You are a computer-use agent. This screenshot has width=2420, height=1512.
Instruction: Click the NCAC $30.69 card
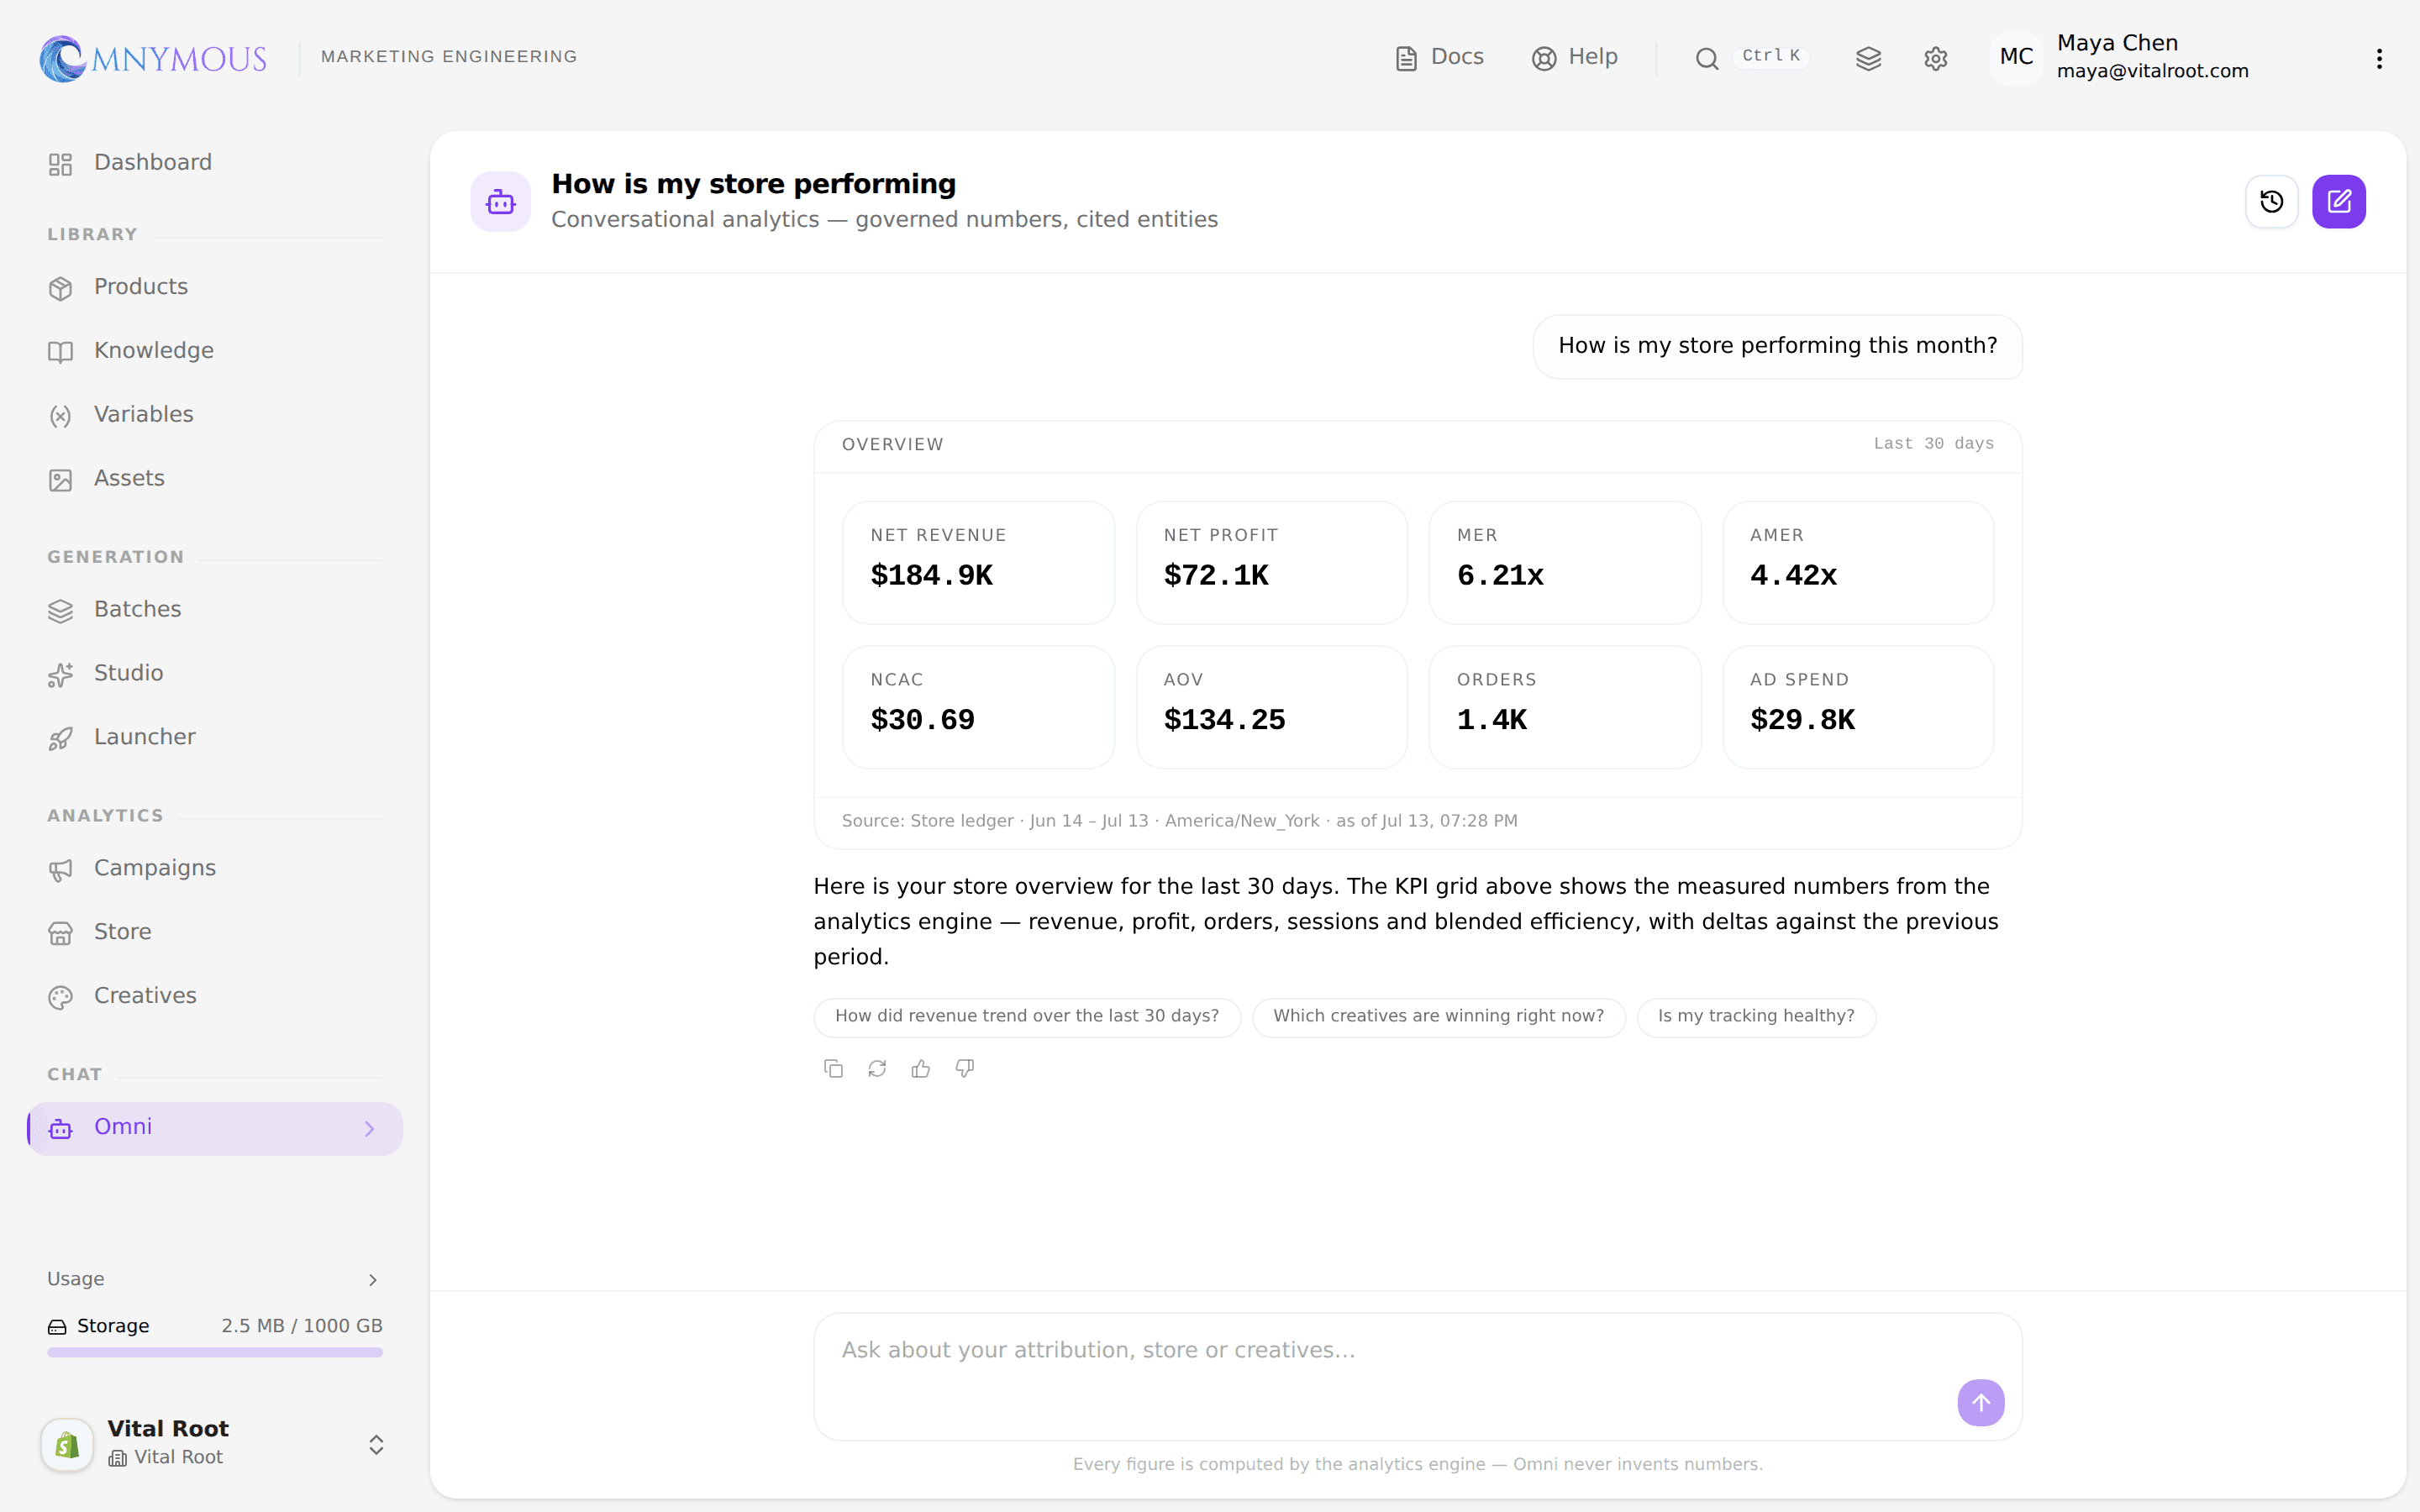coord(978,707)
